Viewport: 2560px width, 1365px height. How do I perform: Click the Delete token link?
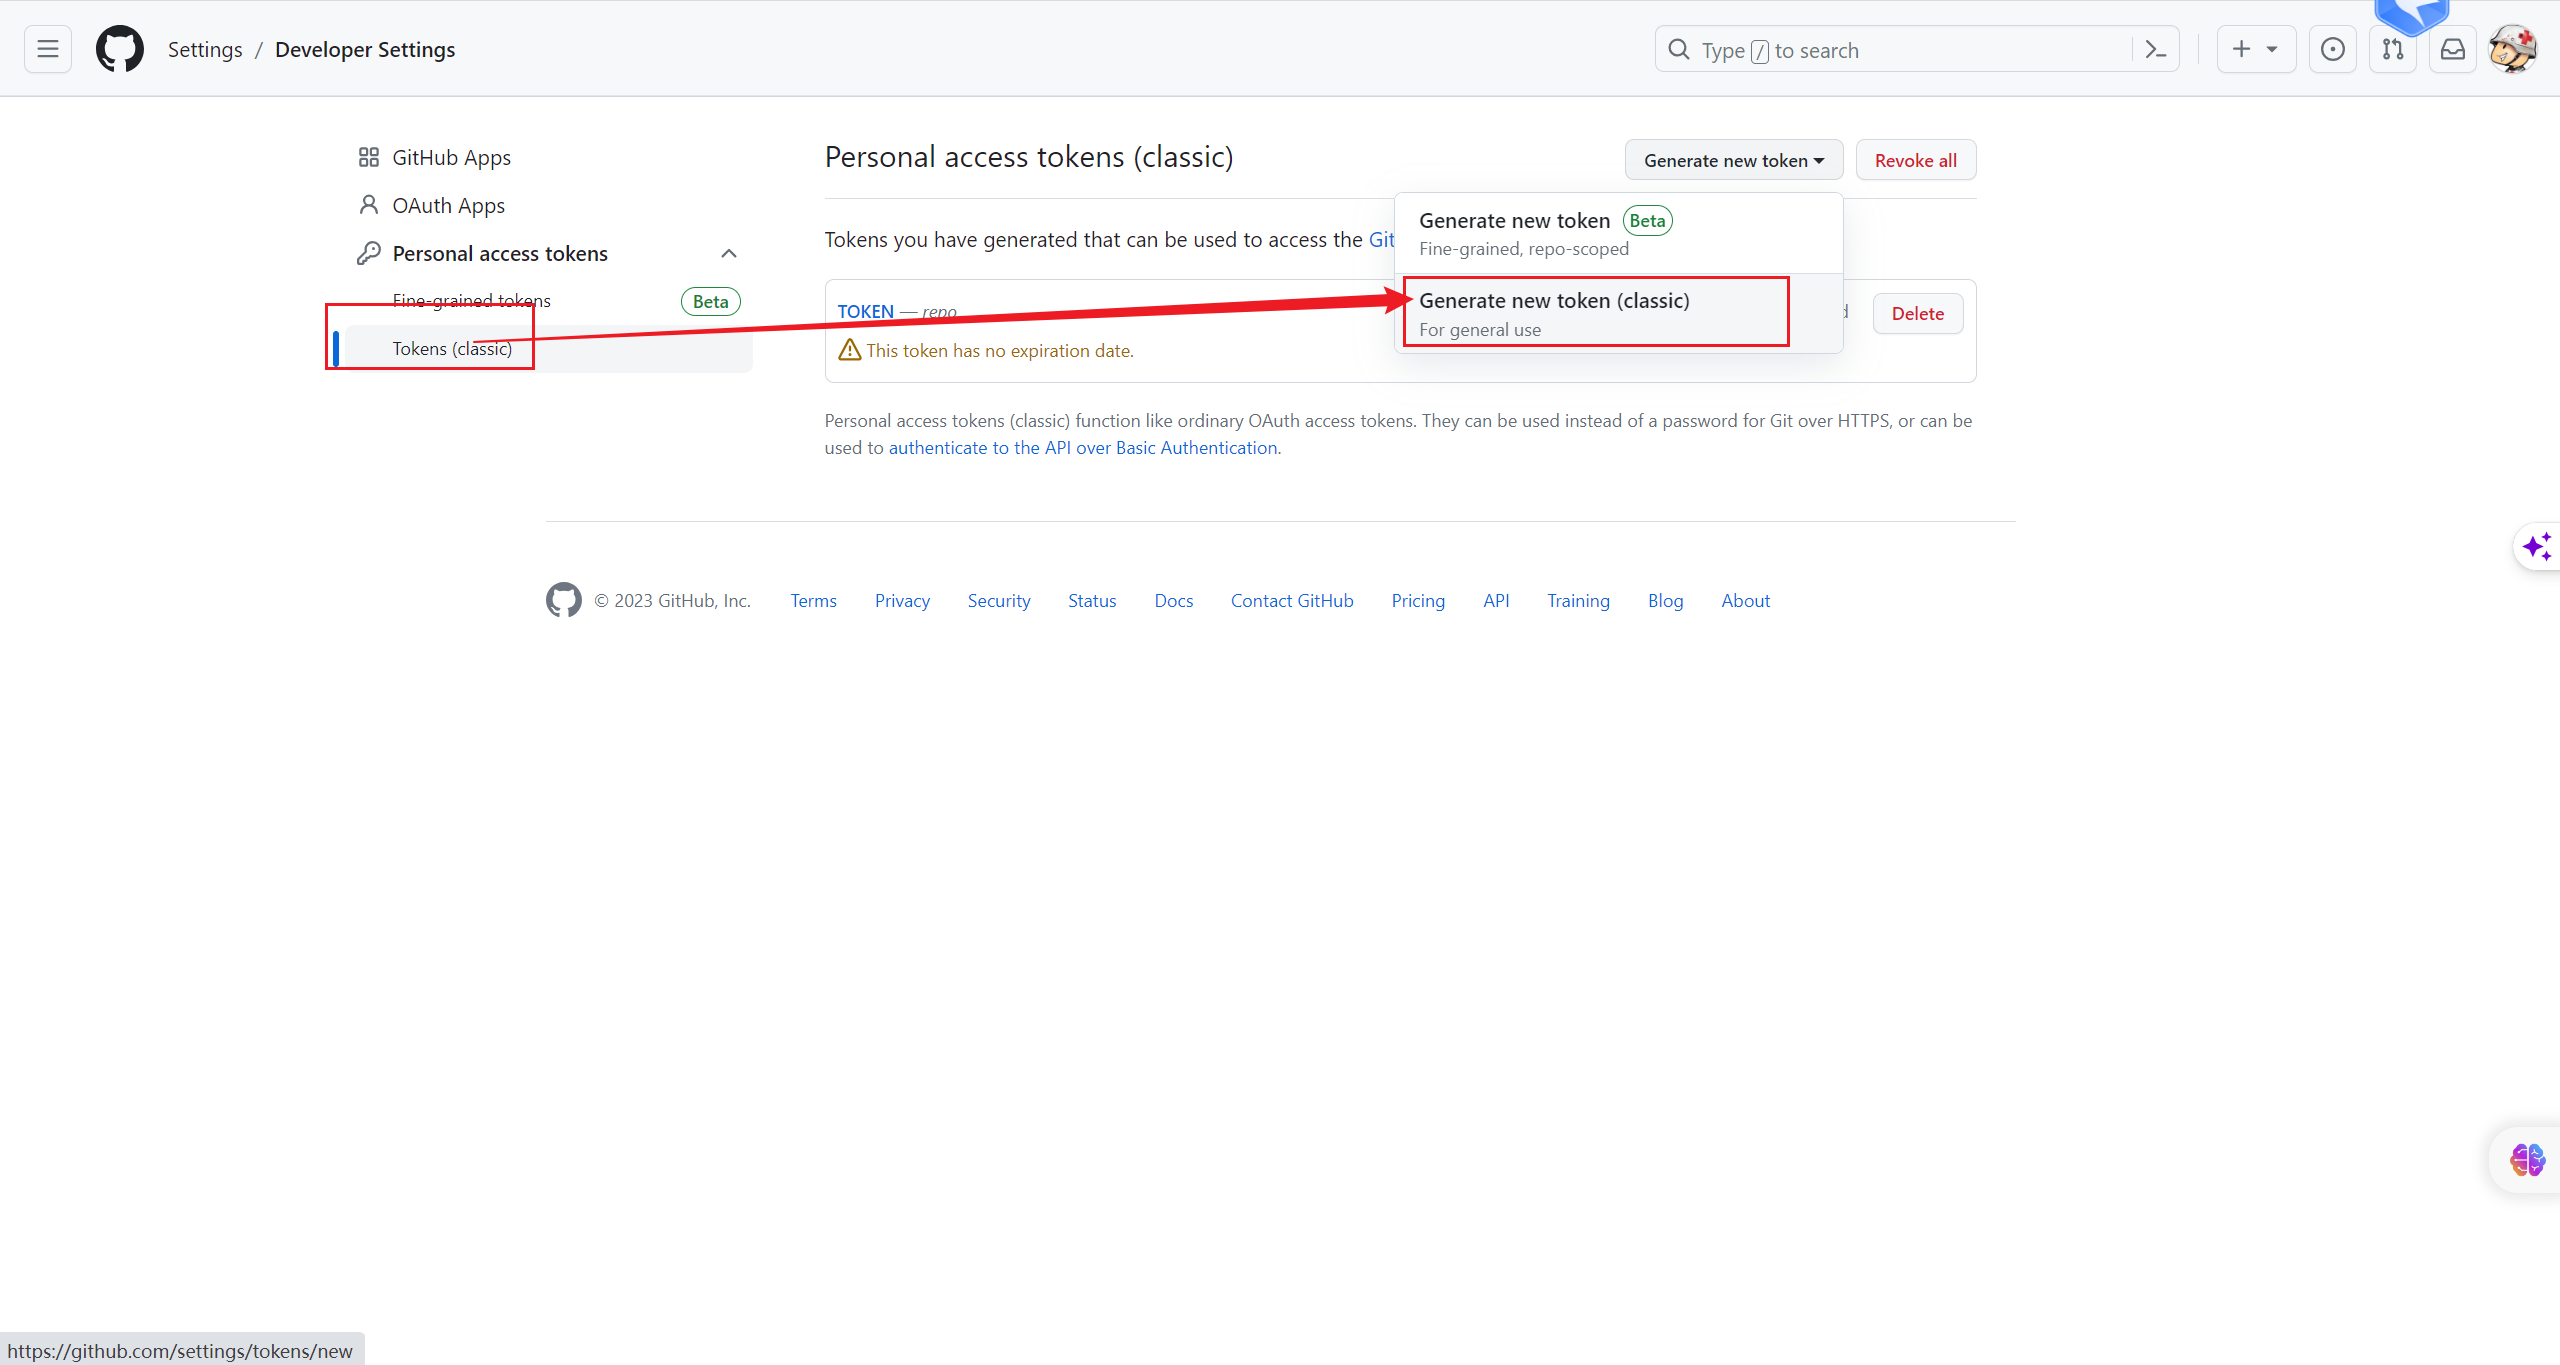tap(1917, 313)
